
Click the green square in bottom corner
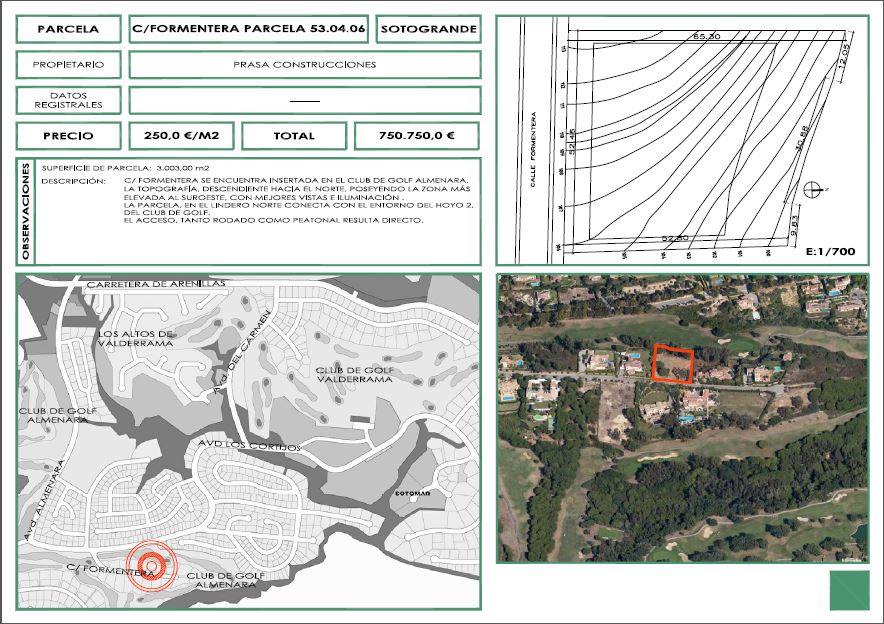(850, 589)
